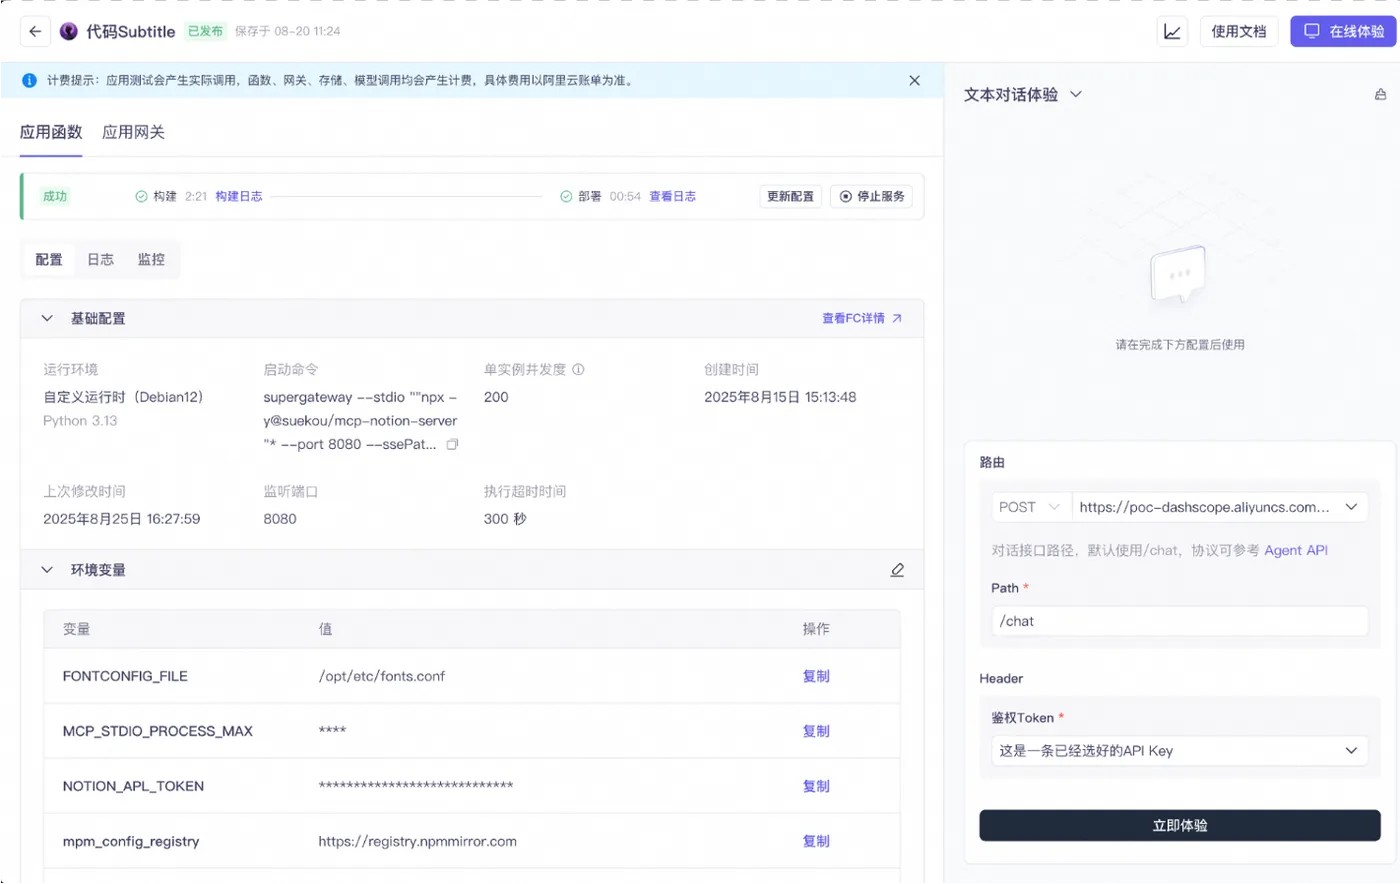Click the back arrow button

tap(35, 31)
